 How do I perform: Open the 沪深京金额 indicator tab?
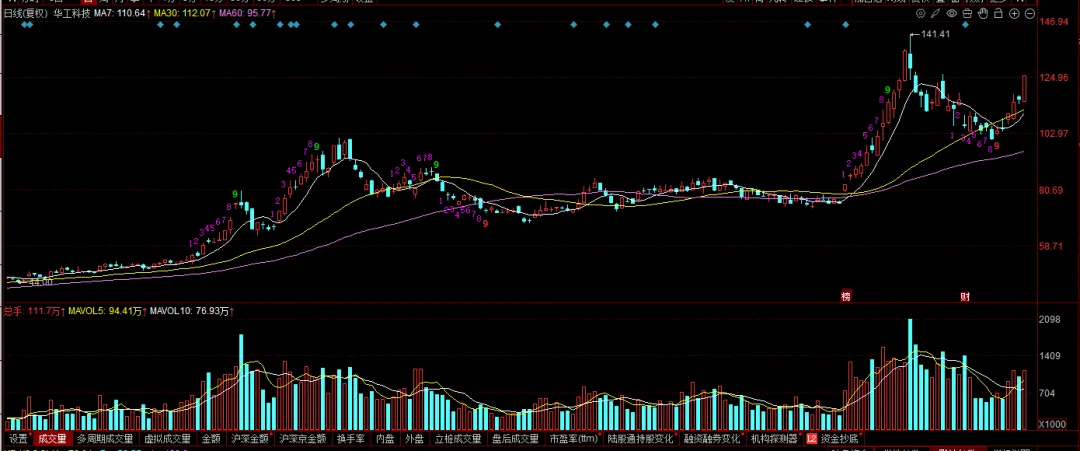click(302, 439)
